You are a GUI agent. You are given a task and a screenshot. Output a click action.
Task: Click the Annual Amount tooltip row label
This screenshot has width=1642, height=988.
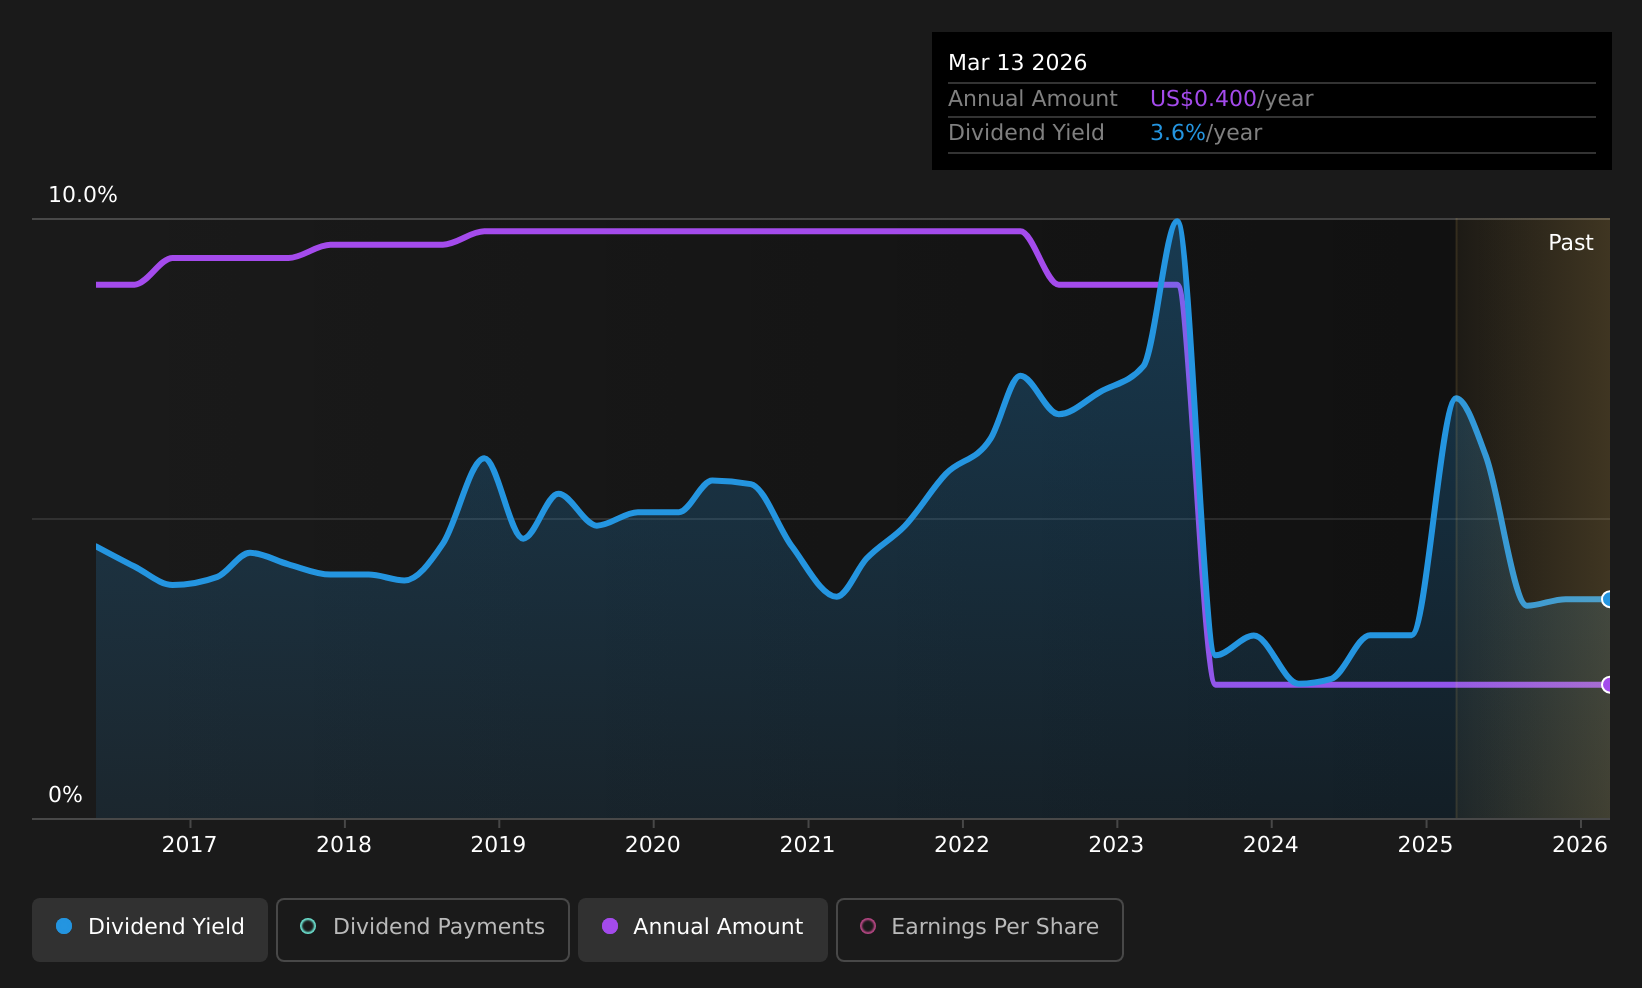1033,99
